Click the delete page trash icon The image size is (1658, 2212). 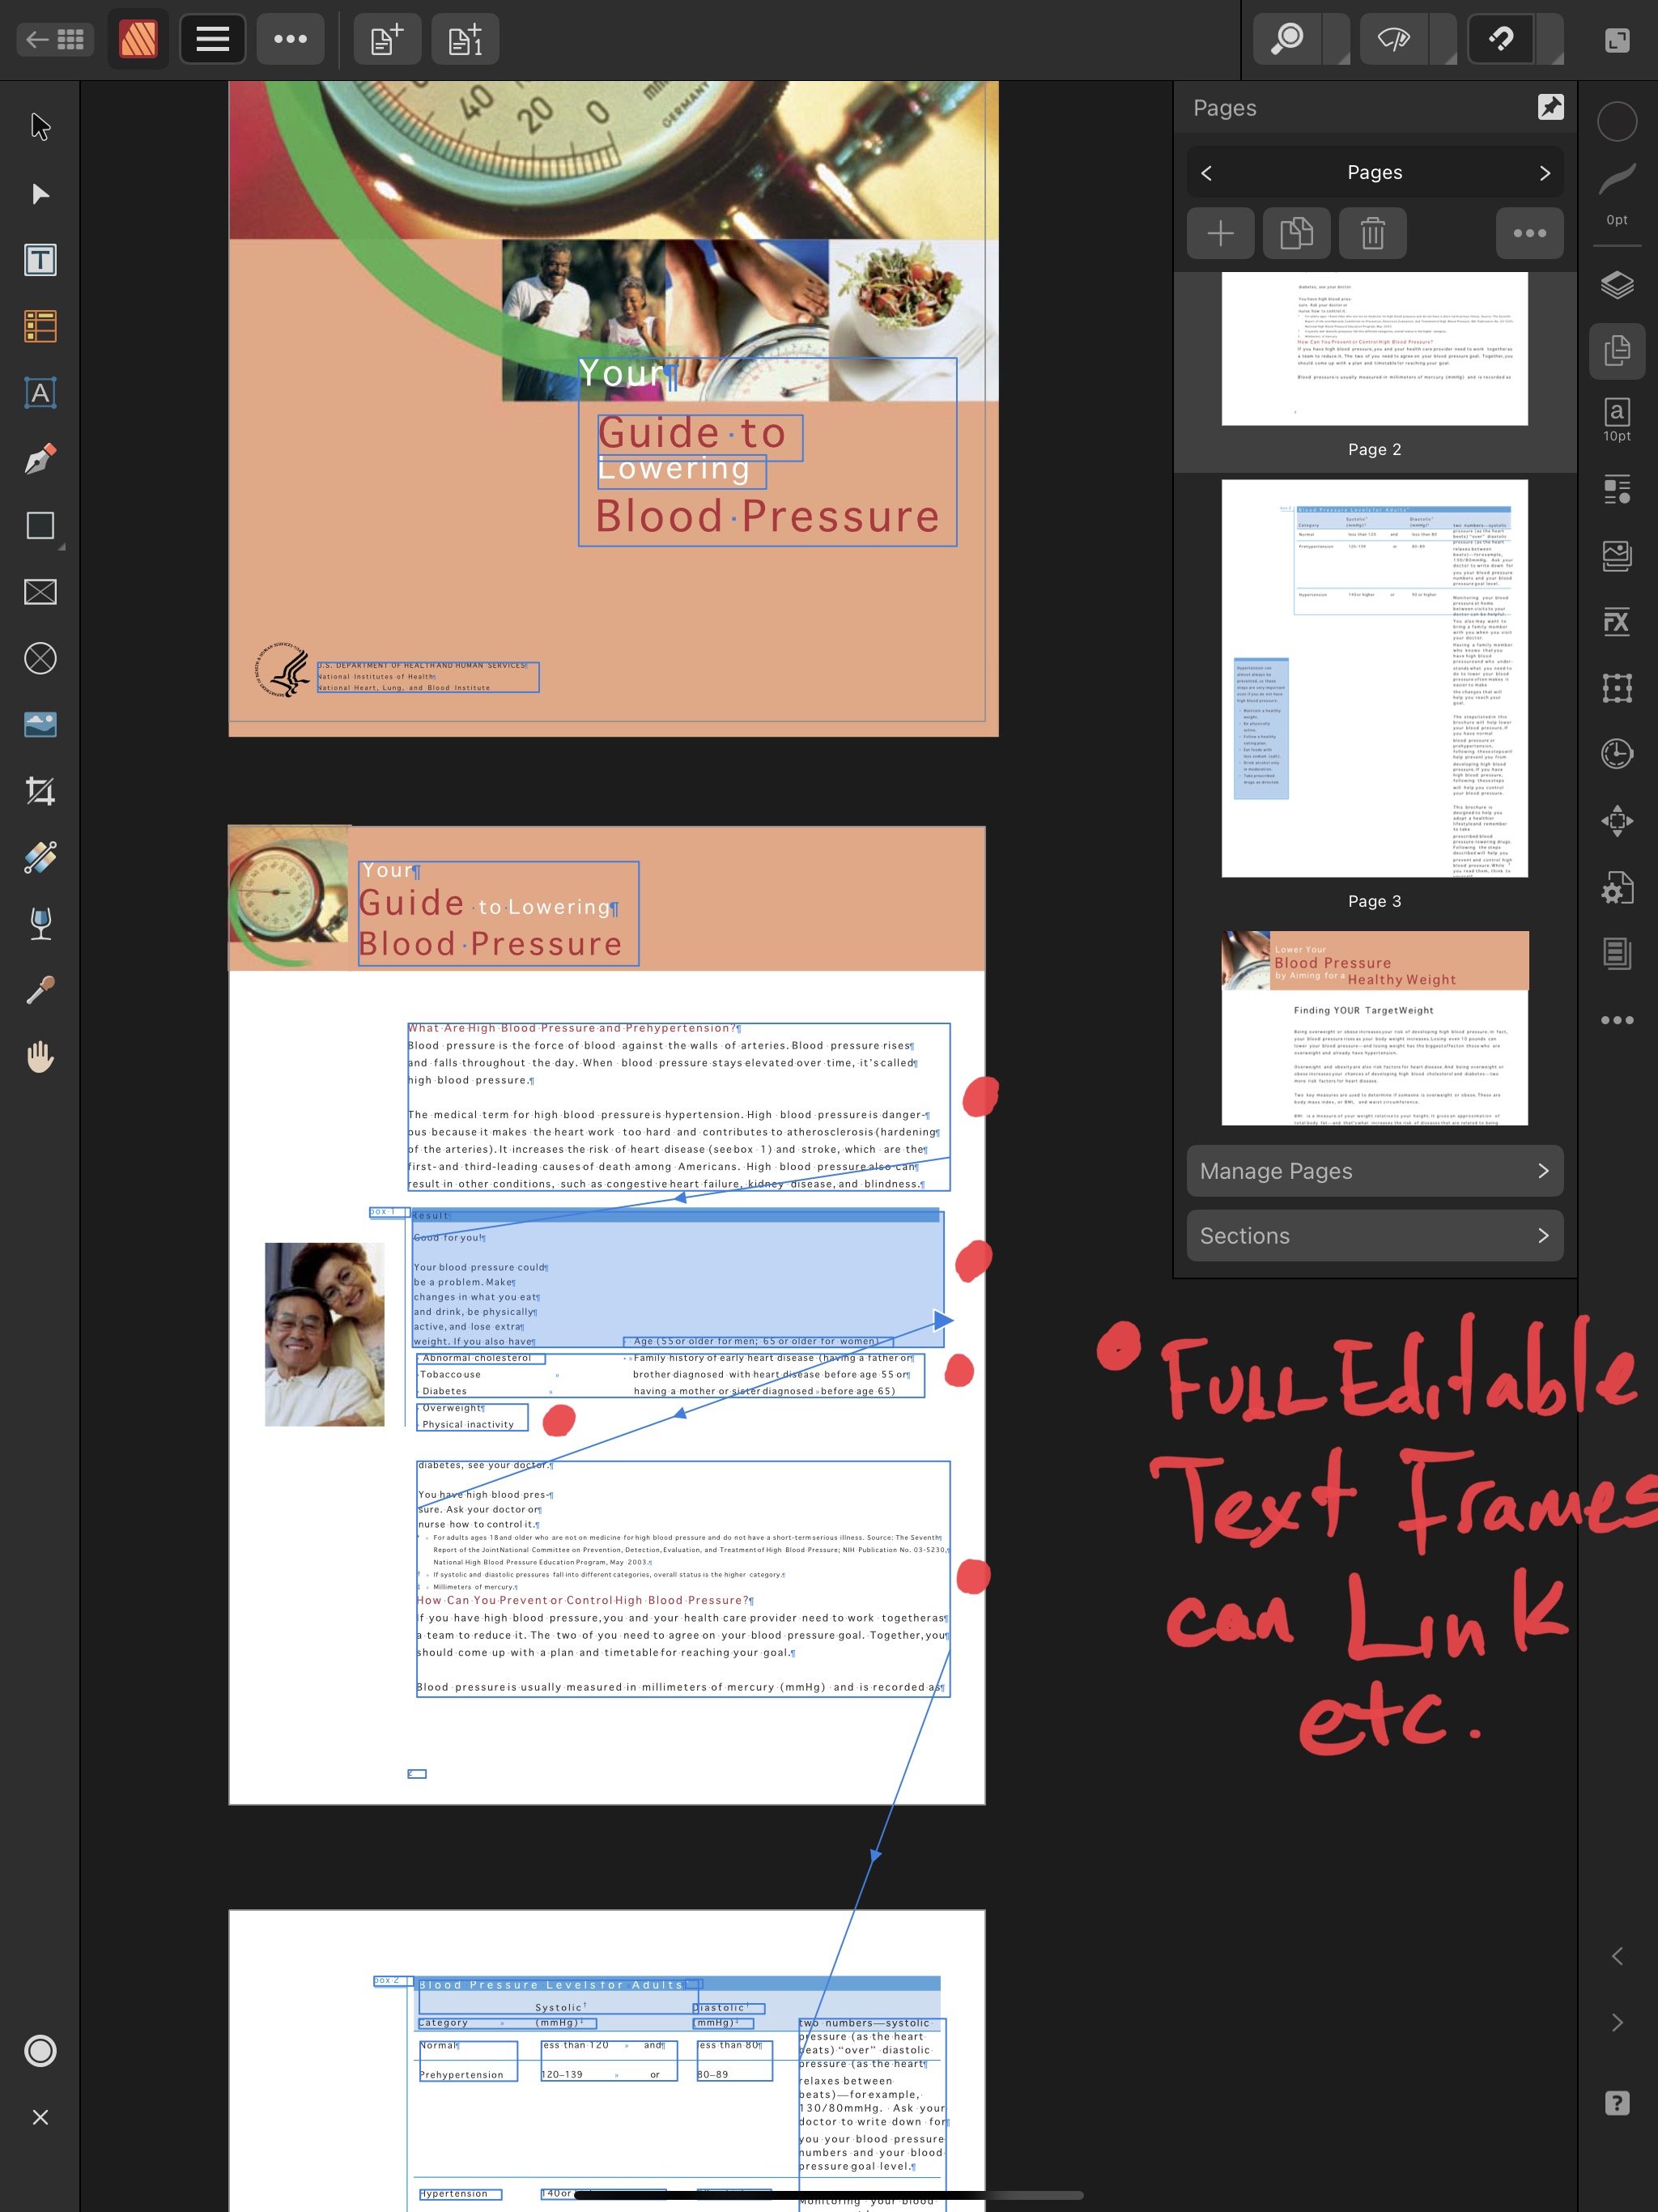1372,233
